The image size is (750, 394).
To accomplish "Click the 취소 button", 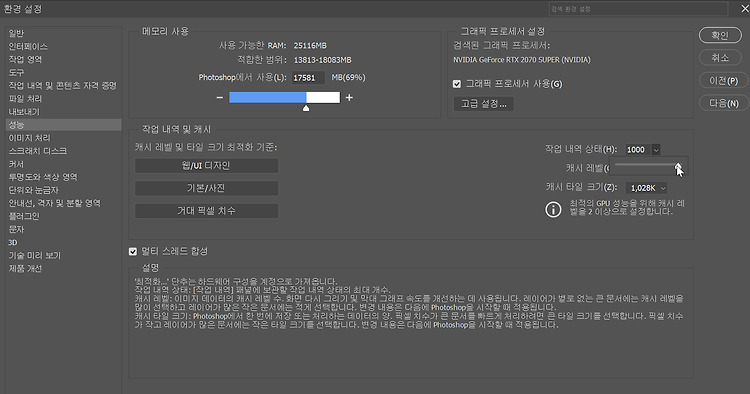I will 720,57.
